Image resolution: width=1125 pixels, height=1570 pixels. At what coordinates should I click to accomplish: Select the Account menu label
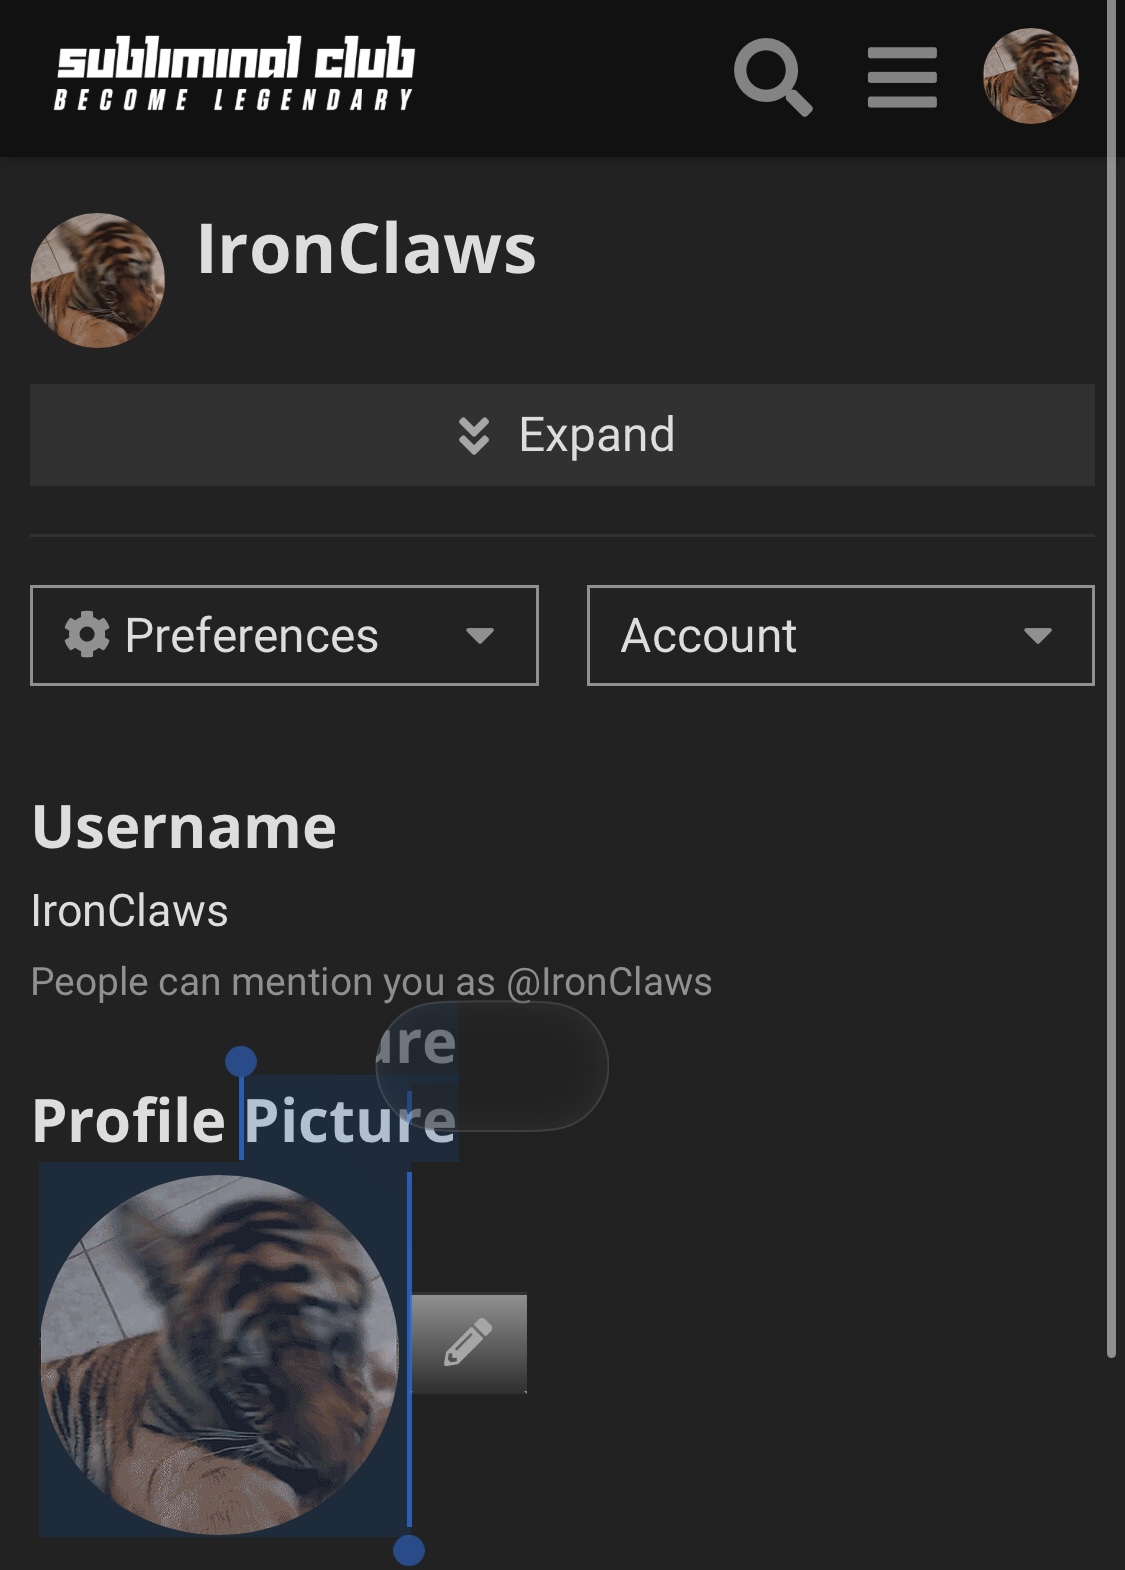point(709,635)
